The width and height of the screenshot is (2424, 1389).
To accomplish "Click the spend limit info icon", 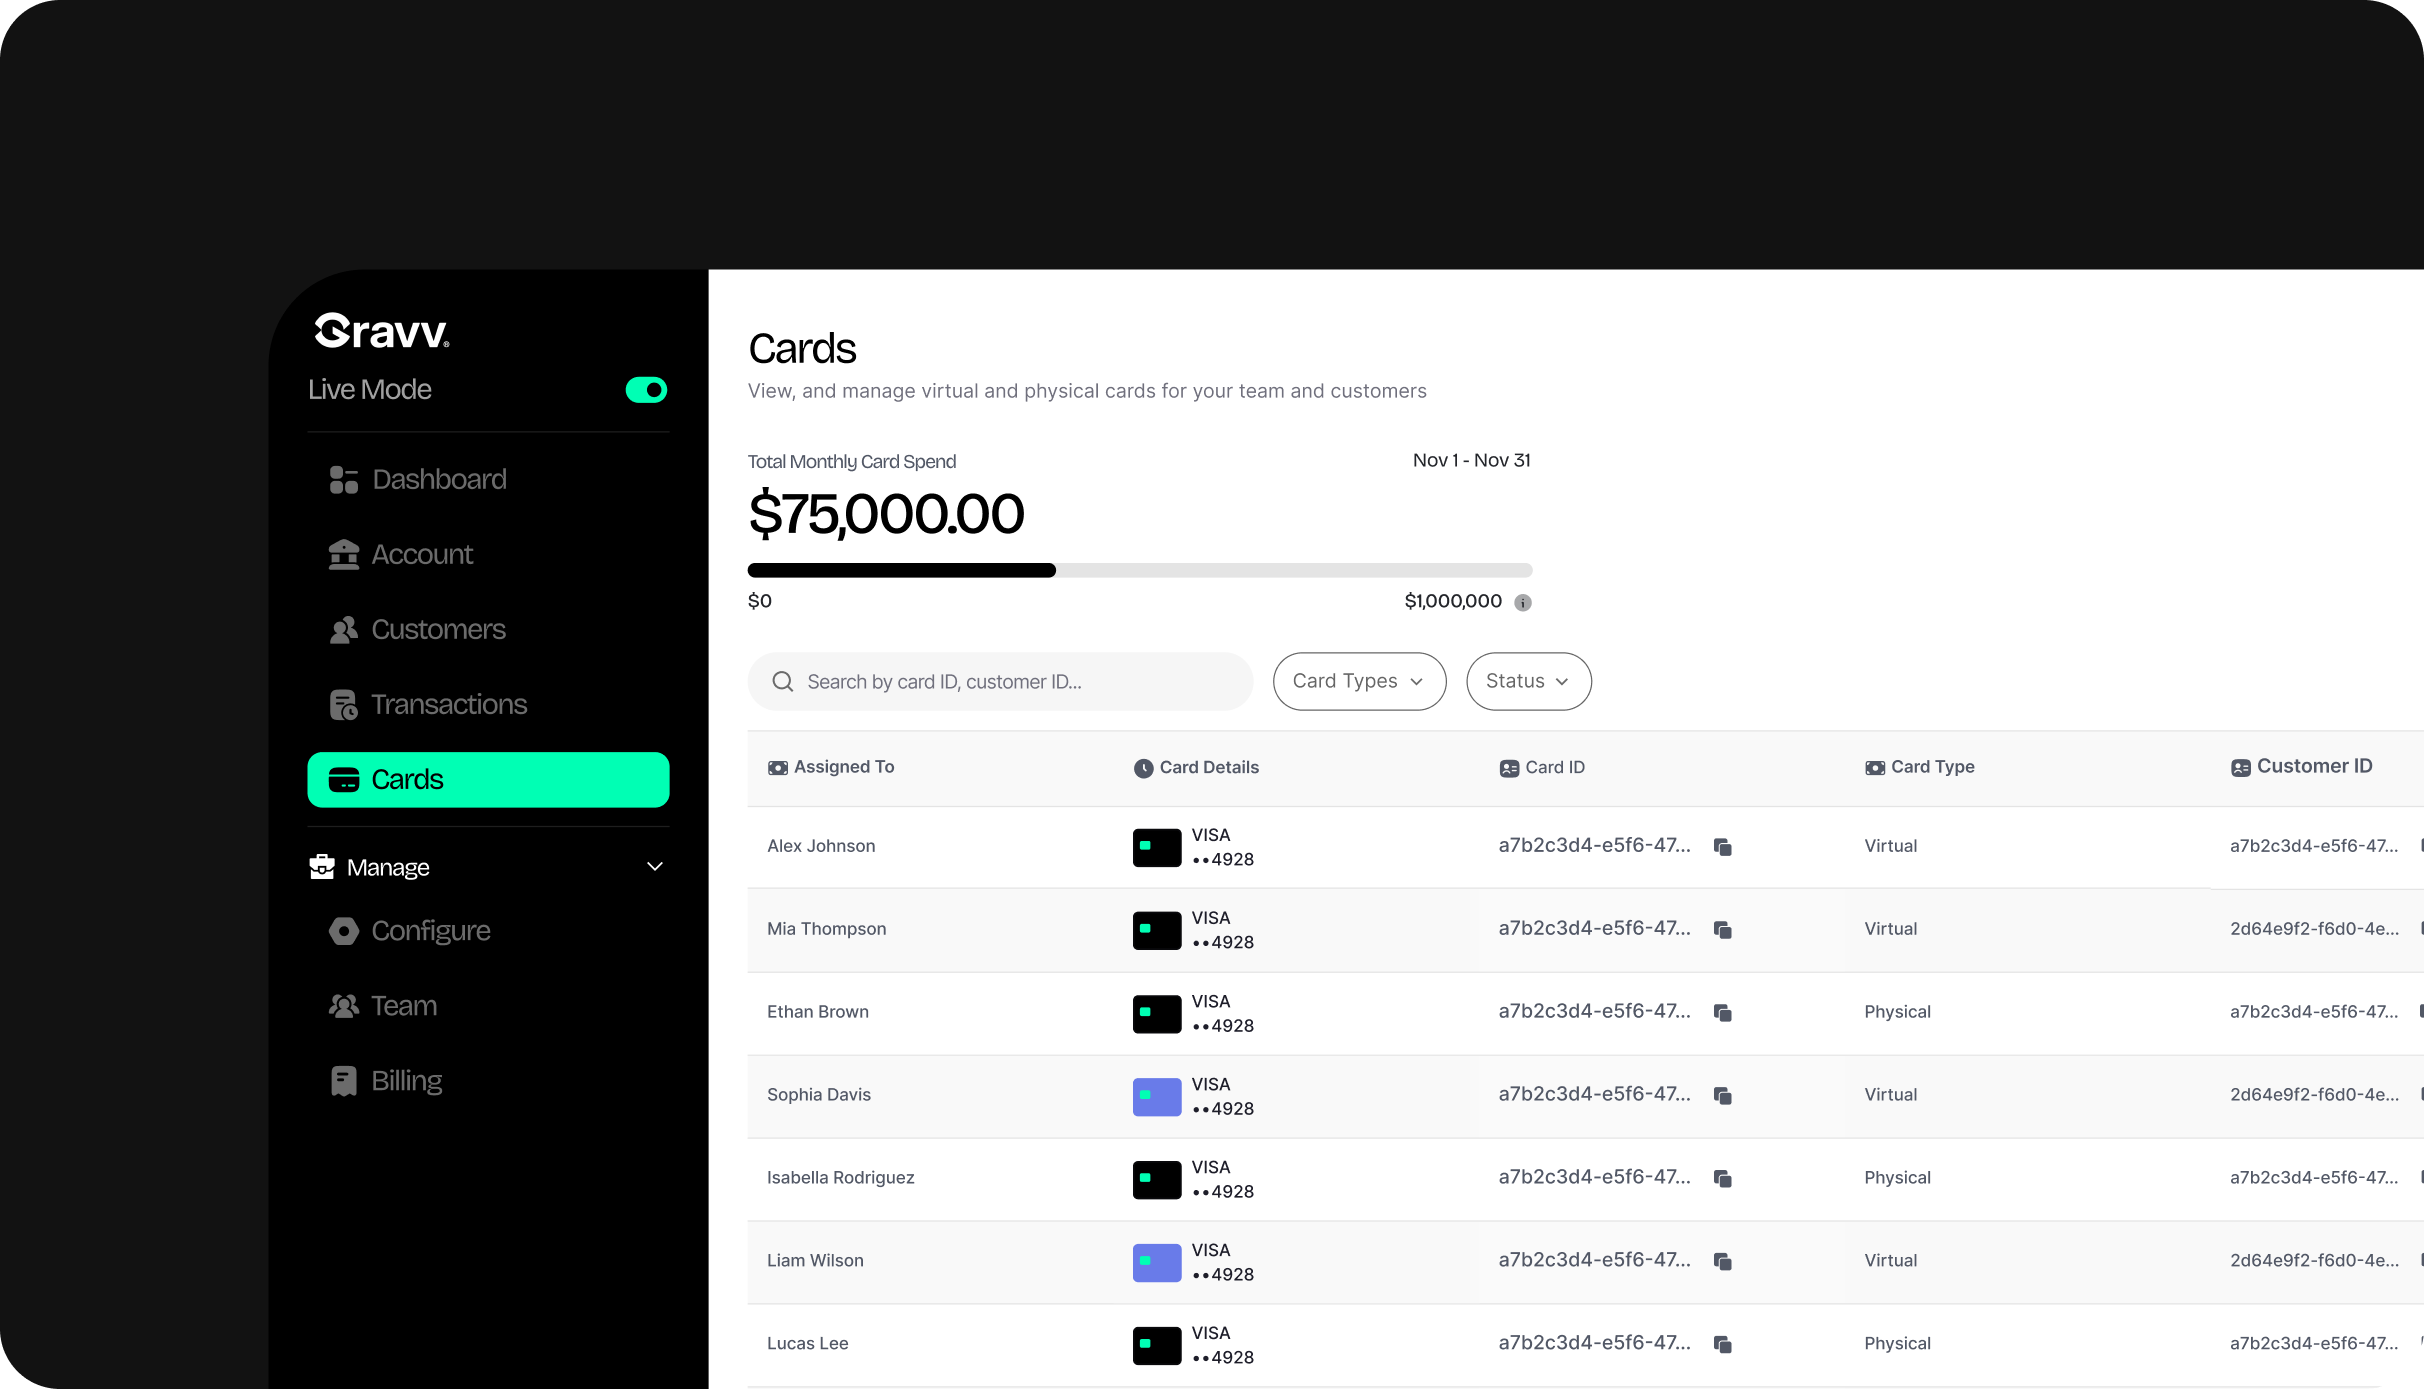I will (x=1522, y=602).
